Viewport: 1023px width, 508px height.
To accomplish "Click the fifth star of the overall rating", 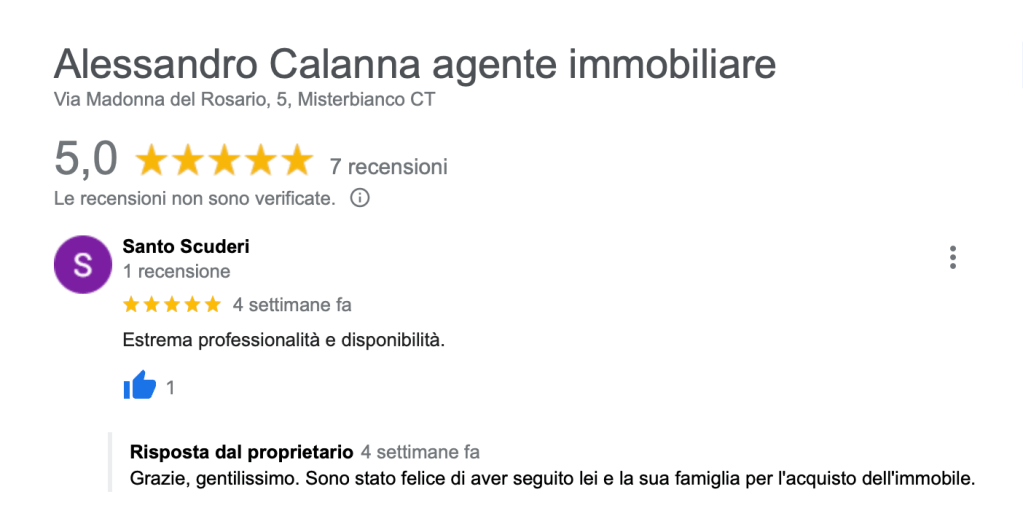I will pos(296,160).
